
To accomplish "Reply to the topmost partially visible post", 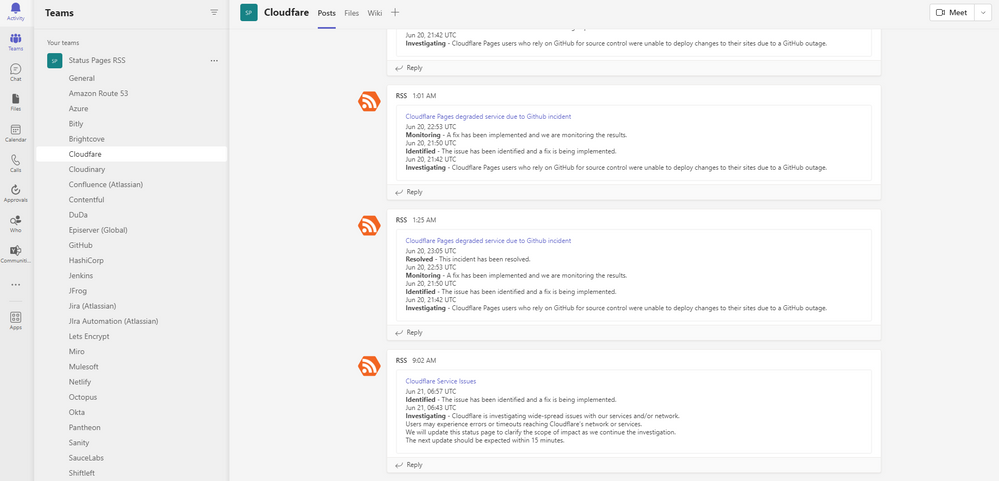I will (408, 68).
